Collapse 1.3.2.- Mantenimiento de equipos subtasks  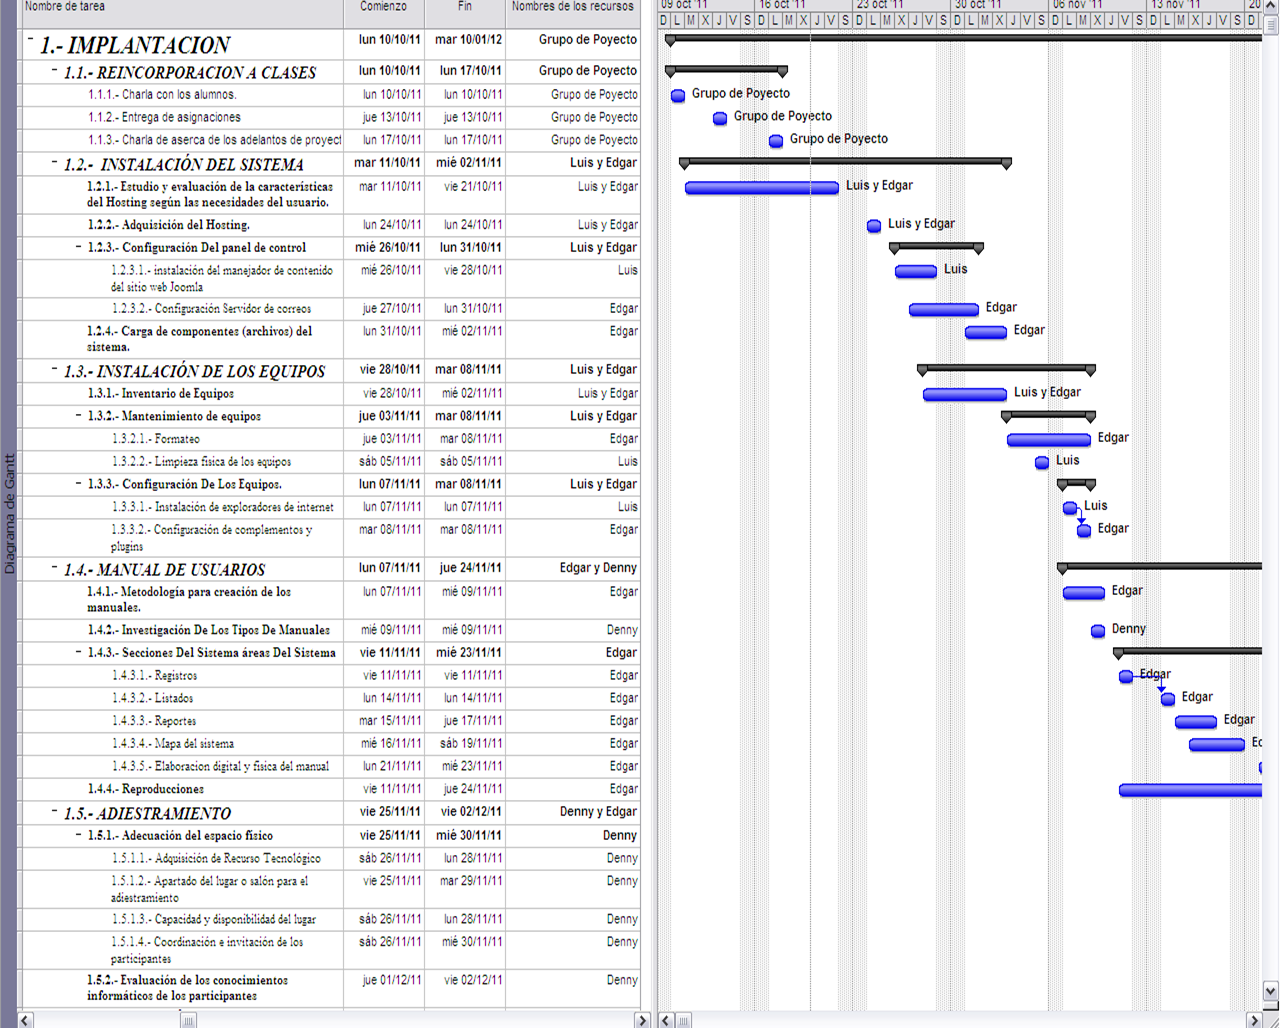[x=79, y=415]
